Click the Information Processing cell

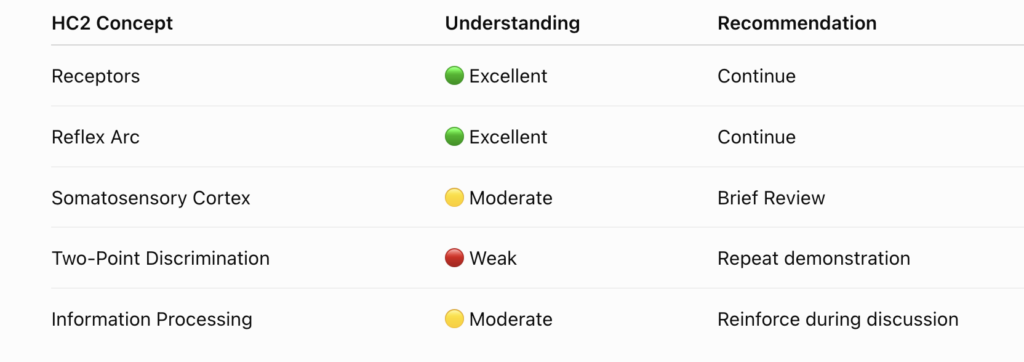[152, 320]
